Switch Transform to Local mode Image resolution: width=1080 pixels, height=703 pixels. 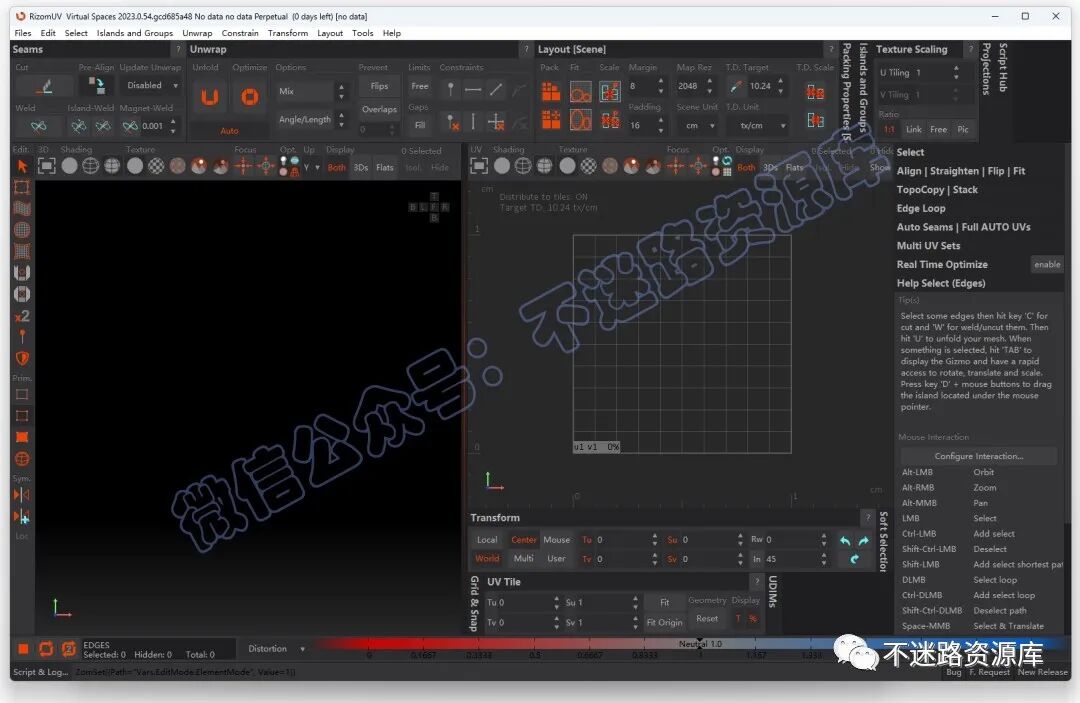487,540
